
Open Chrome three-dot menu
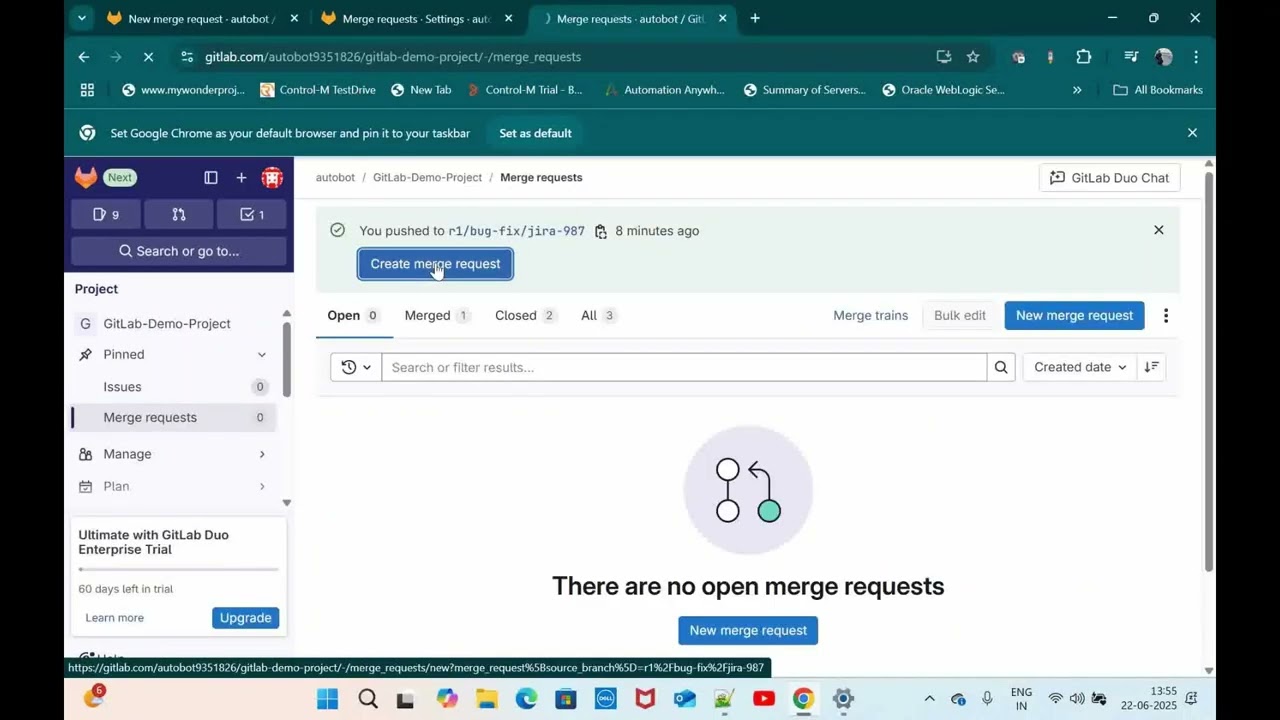click(1196, 57)
